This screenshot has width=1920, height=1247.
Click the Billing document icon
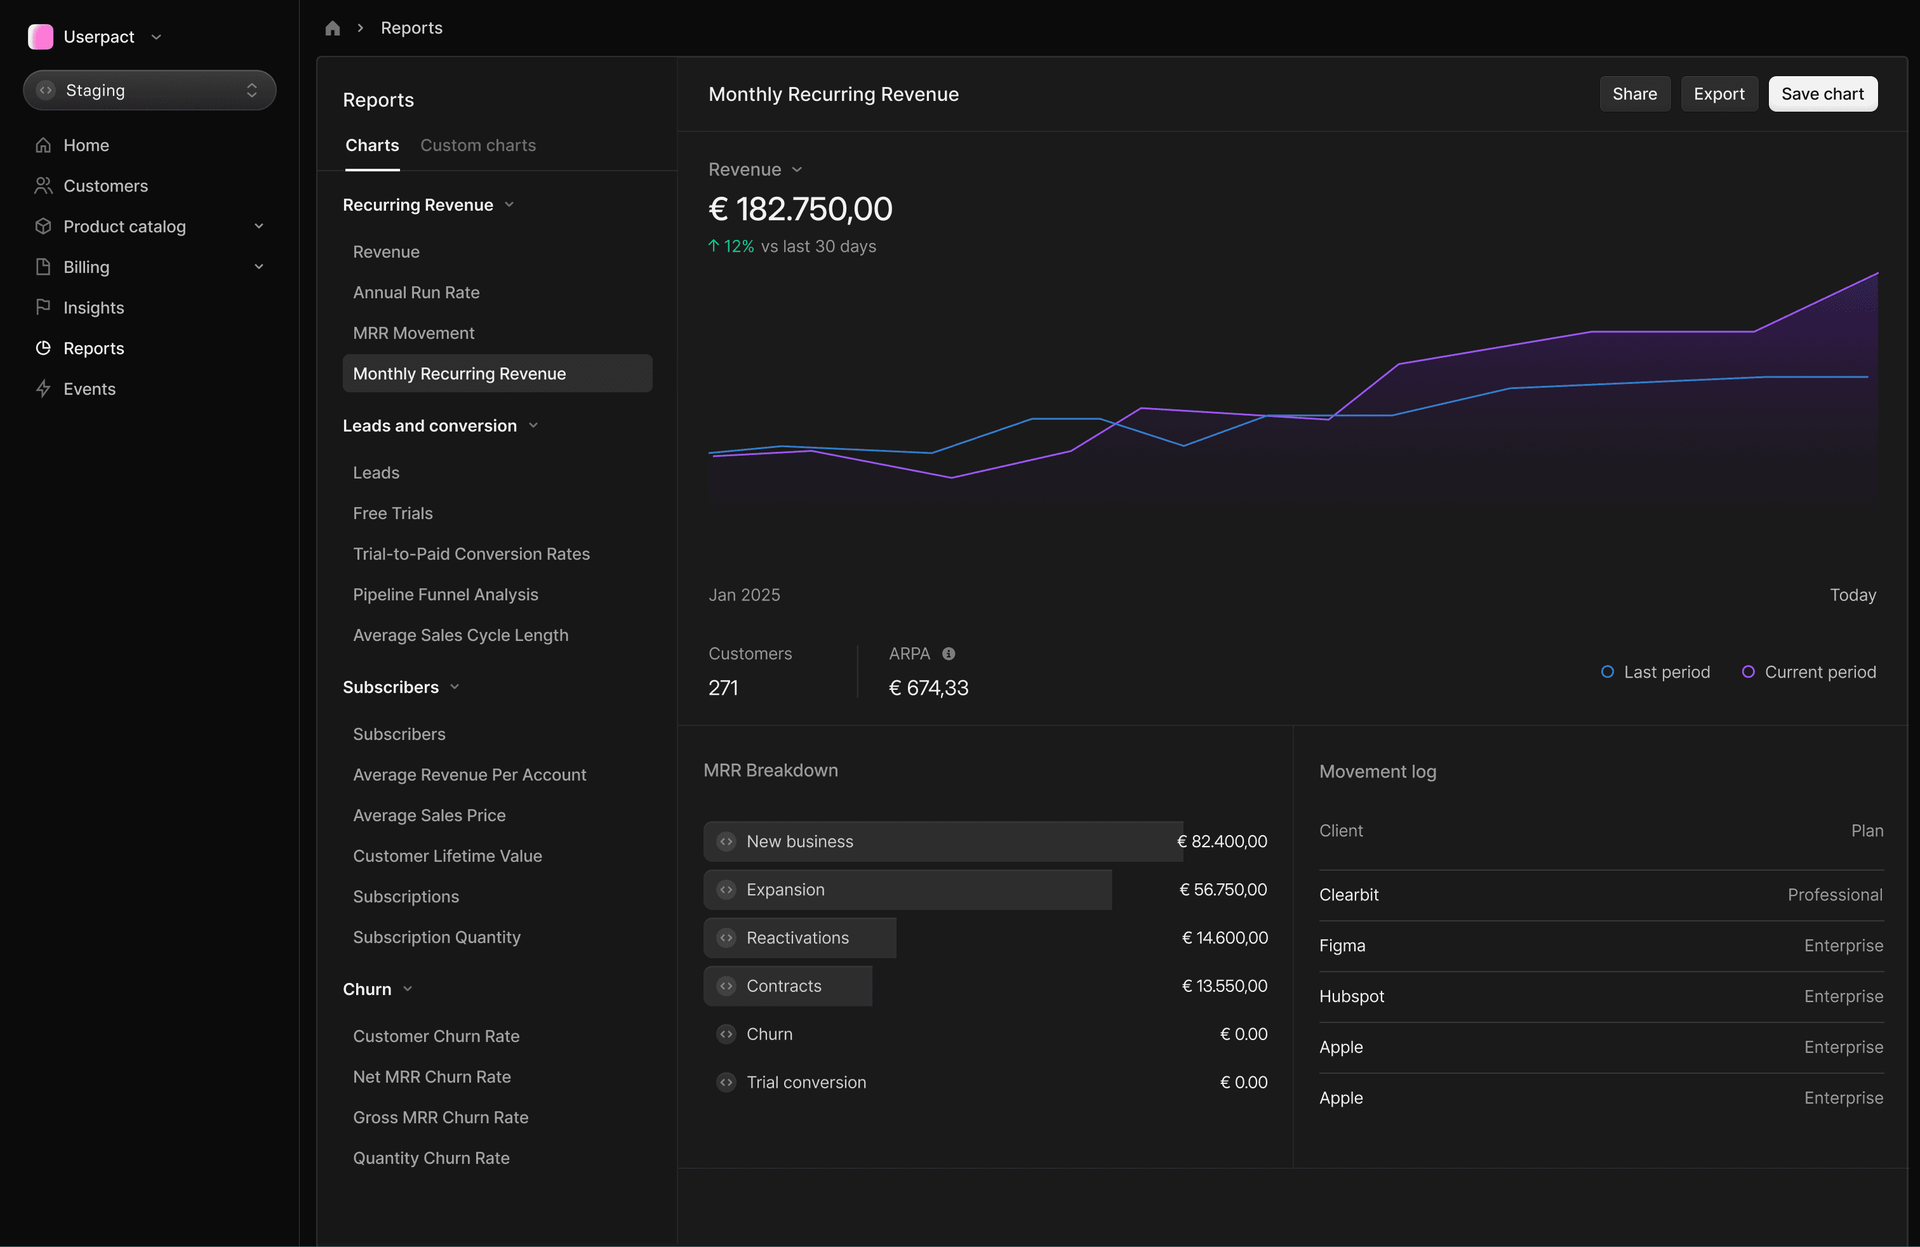[x=43, y=267]
